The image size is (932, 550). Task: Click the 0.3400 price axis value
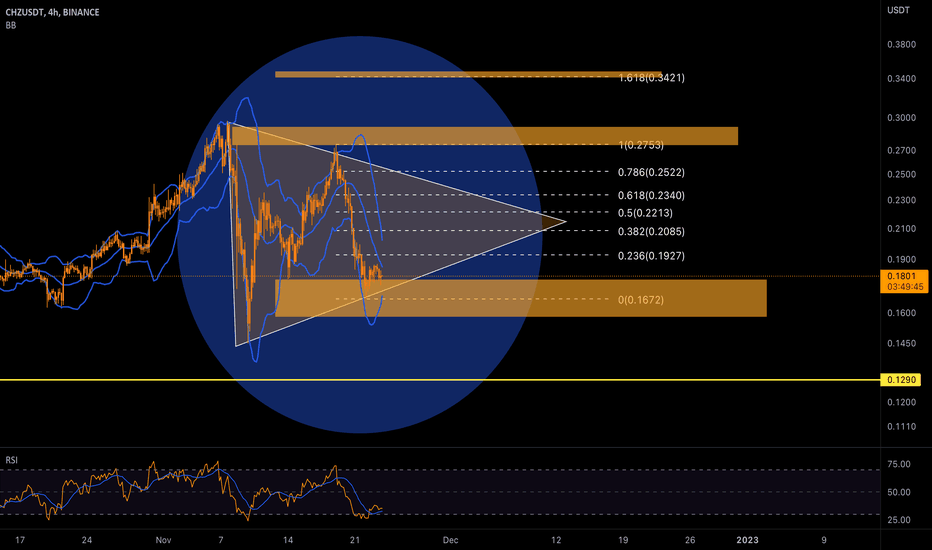click(x=901, y=78)
